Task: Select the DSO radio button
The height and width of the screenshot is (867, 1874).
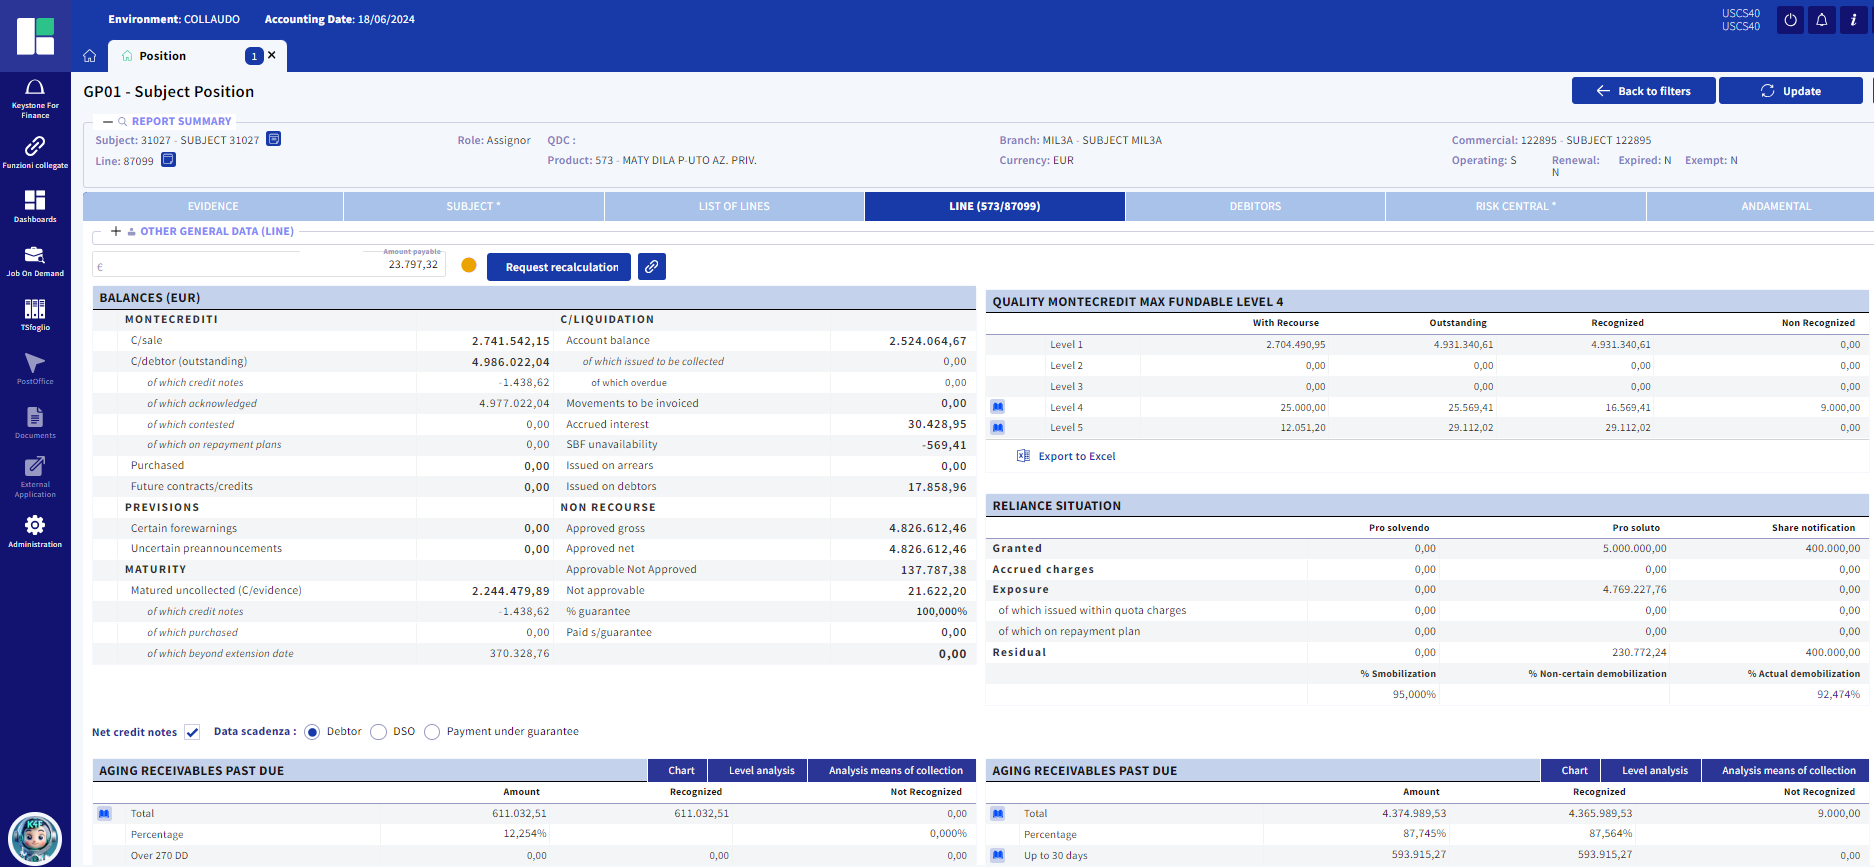Action: pyautogui.click(x=379, y=732)
